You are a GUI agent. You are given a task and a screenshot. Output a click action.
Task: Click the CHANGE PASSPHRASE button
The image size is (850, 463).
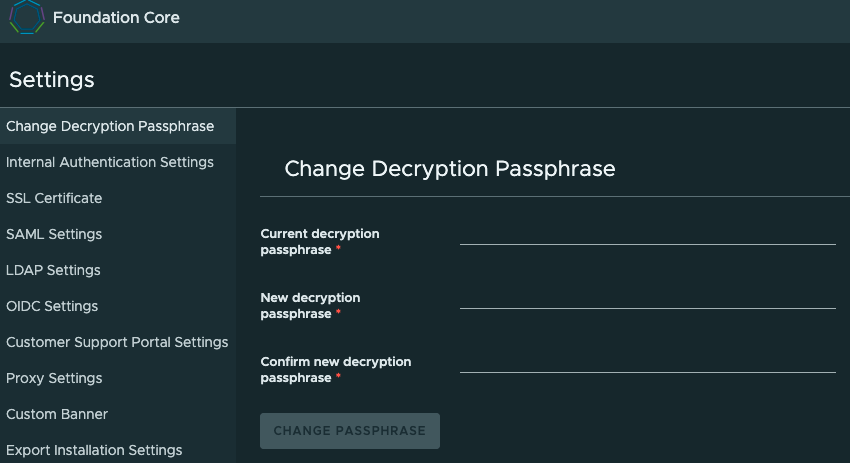(350, 431)
